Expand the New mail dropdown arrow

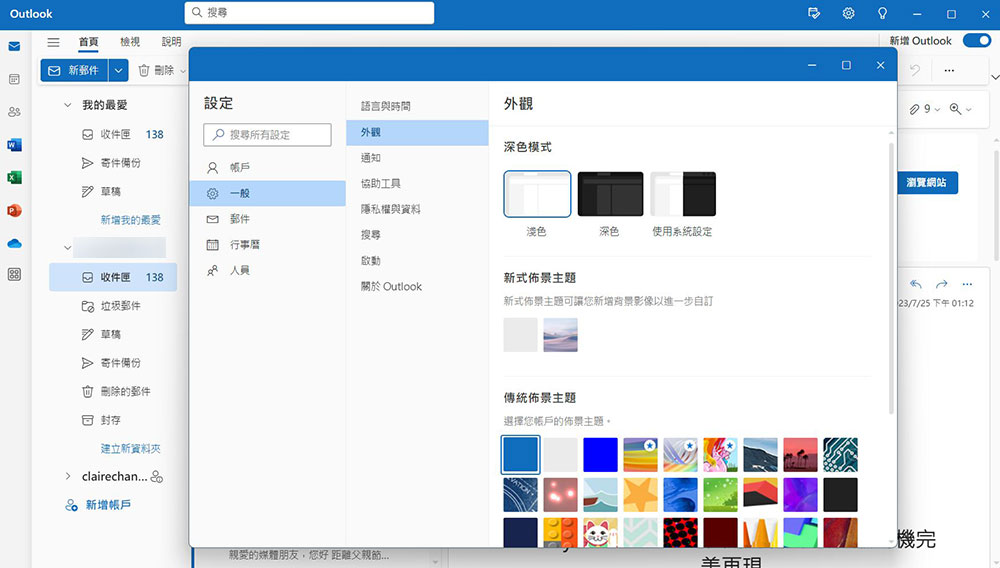click(119, 70)
